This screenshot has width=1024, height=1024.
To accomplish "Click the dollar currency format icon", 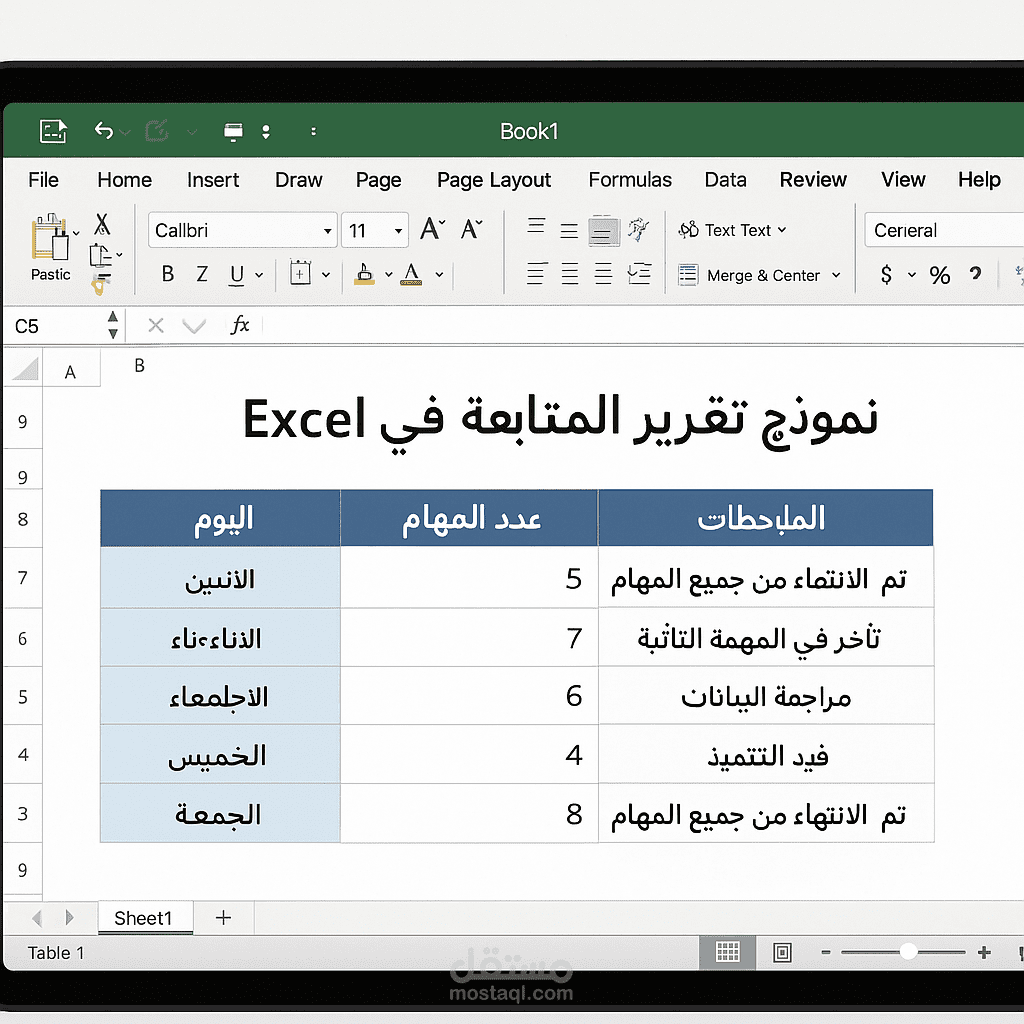I will (886, 274).
